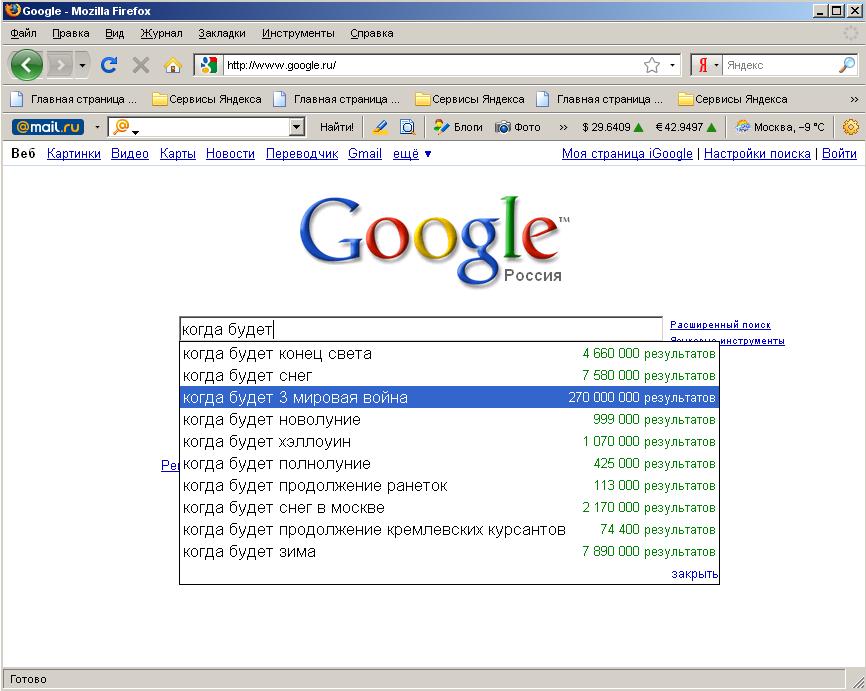Open the 'Войти' sign-in link
Screen dimensions: 866x691
tap(839, 154)
